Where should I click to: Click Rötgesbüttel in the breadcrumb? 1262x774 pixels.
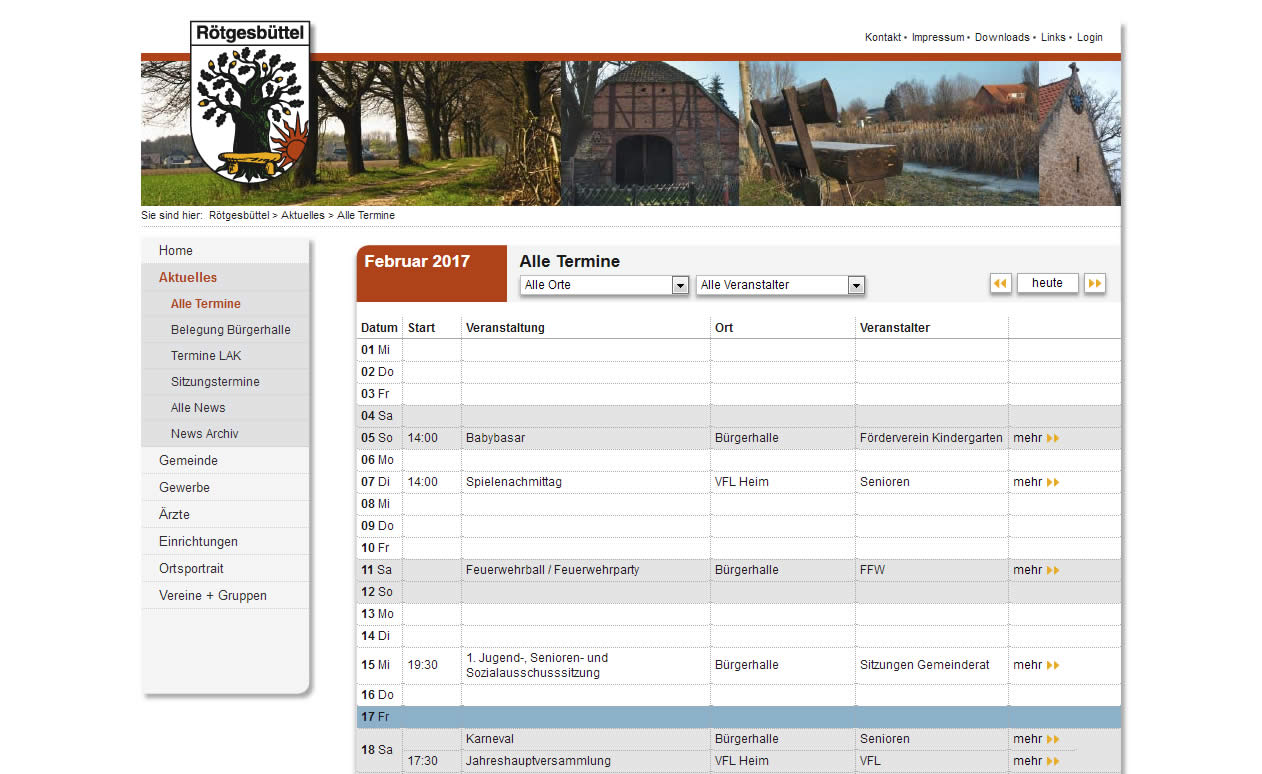(x=239, y=215)
